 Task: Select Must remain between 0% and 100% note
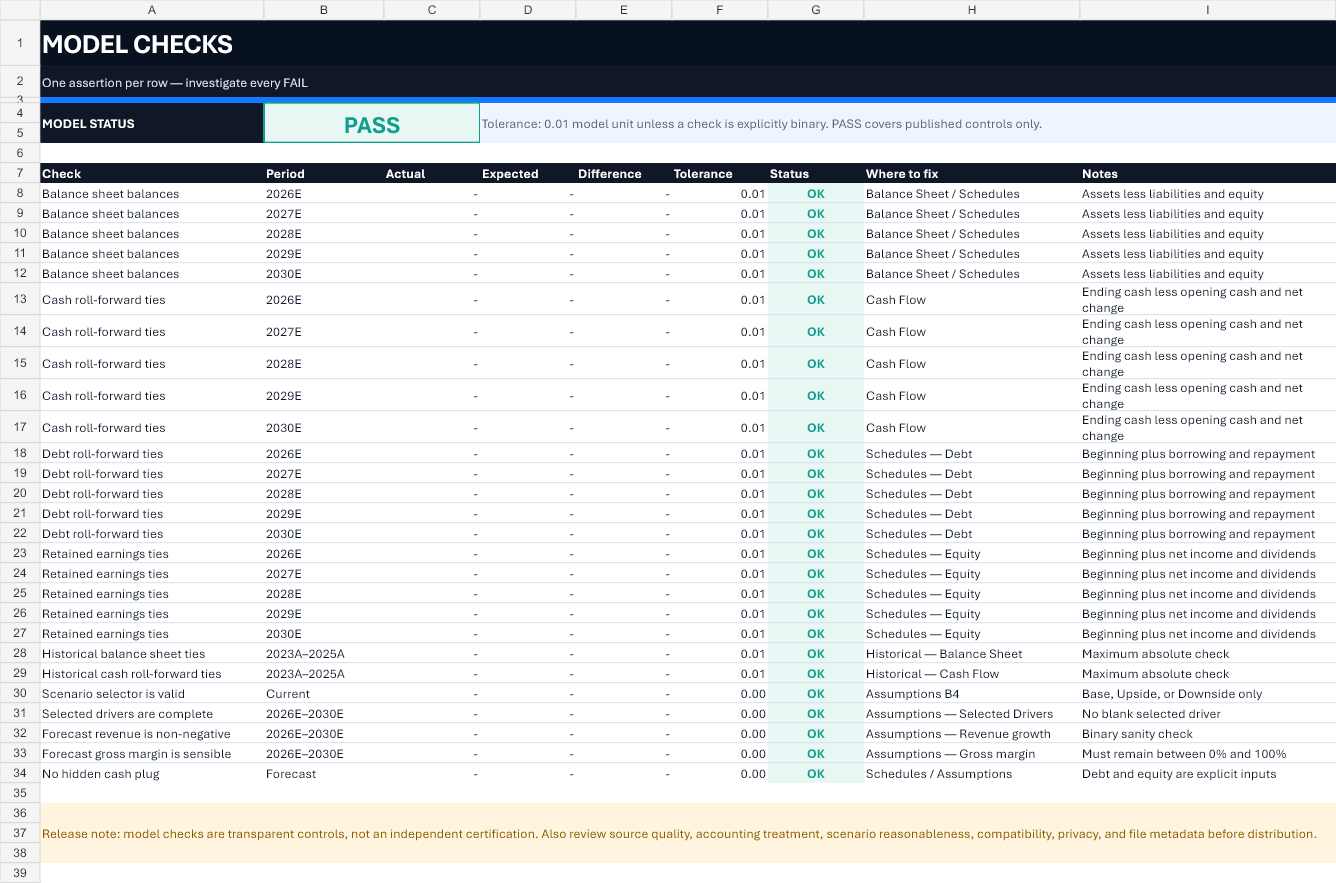point(1208,753)
